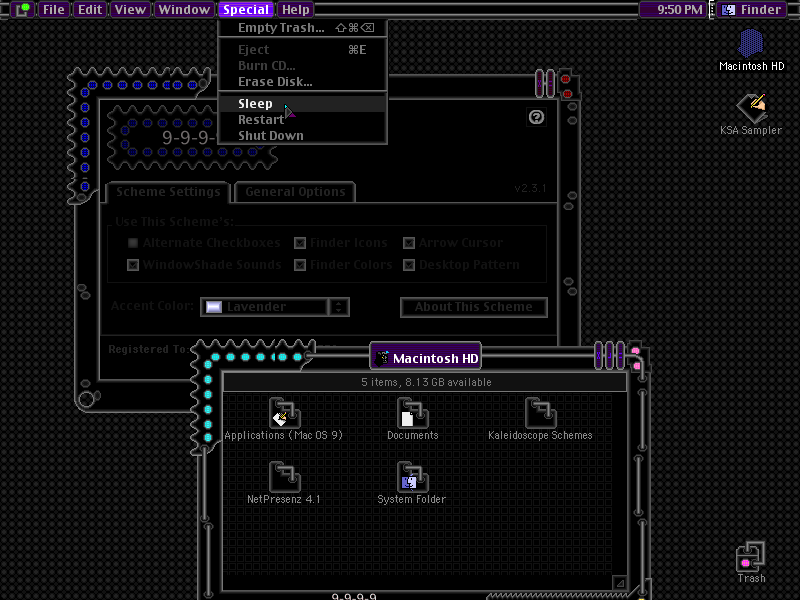Toggle the Finder Icons checkbox

pos(300,243)
